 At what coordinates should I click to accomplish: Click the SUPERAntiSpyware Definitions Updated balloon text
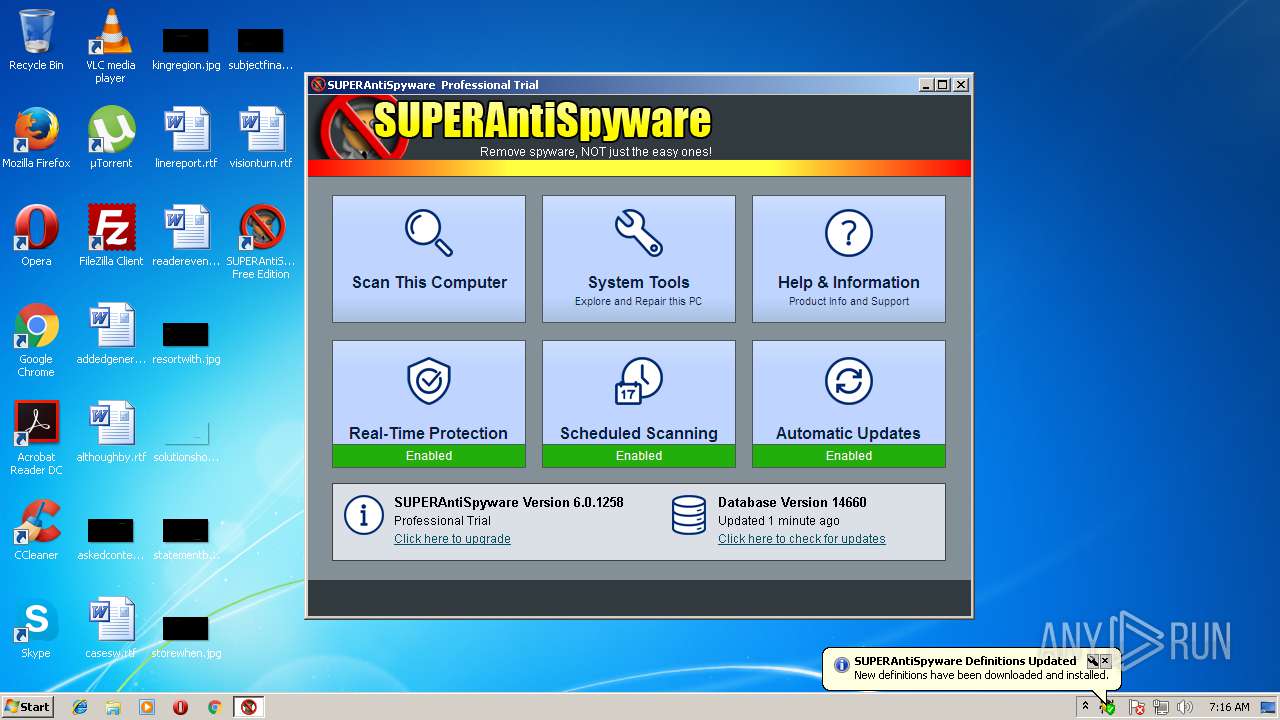tap(965, 661)
